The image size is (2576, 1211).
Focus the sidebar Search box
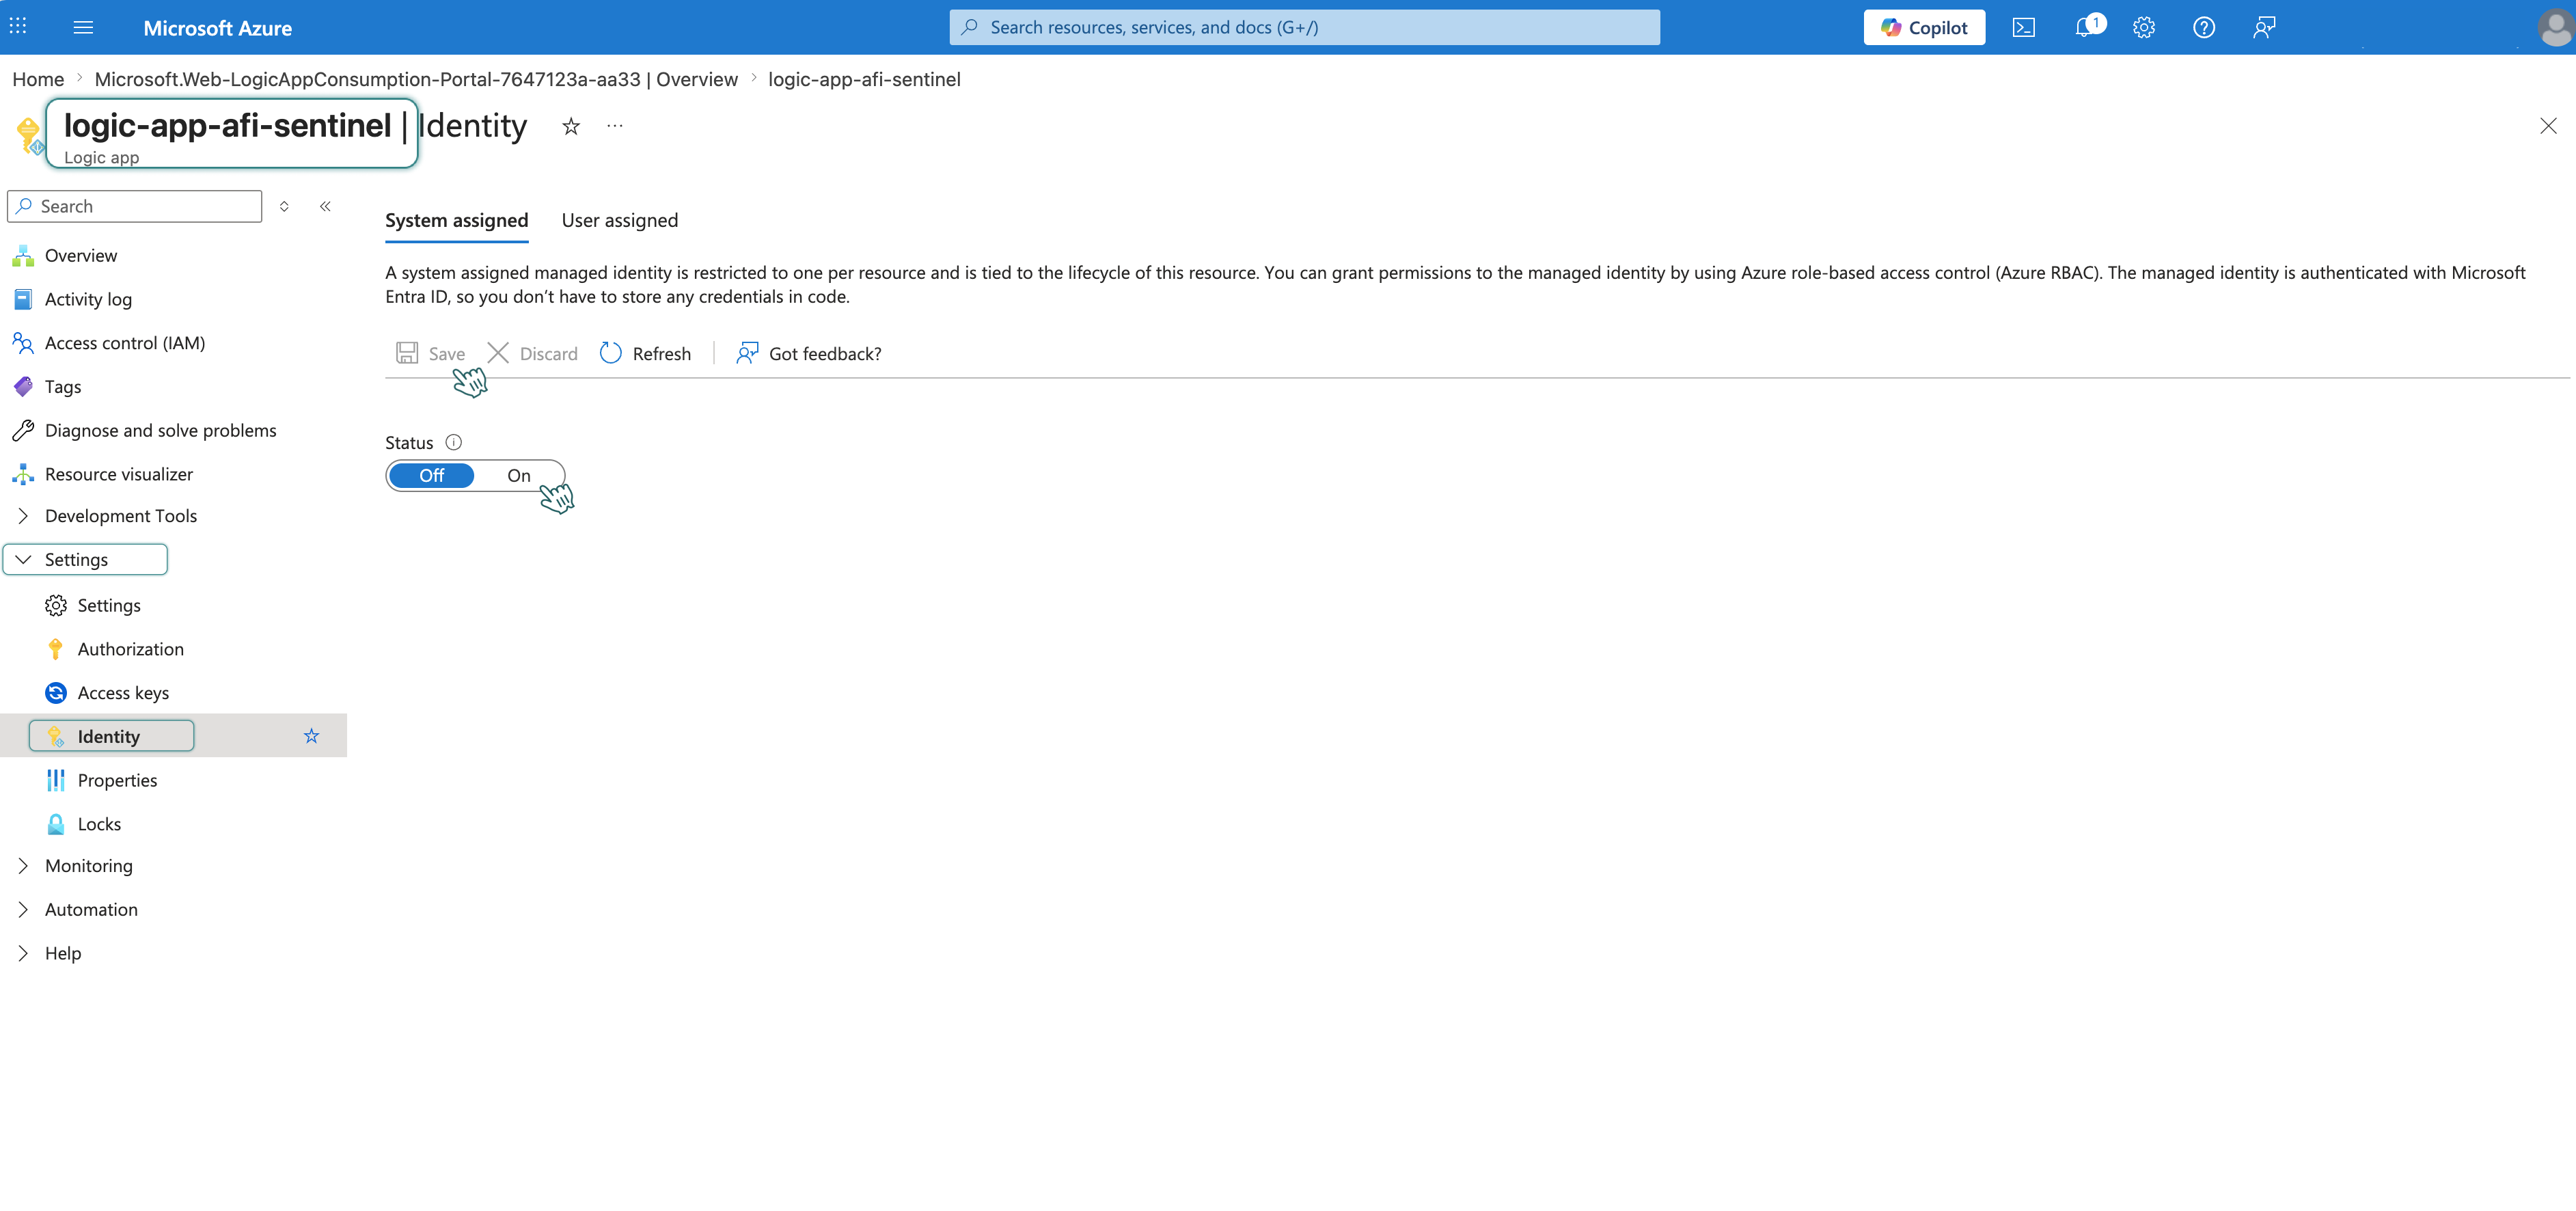pos(135,206)
